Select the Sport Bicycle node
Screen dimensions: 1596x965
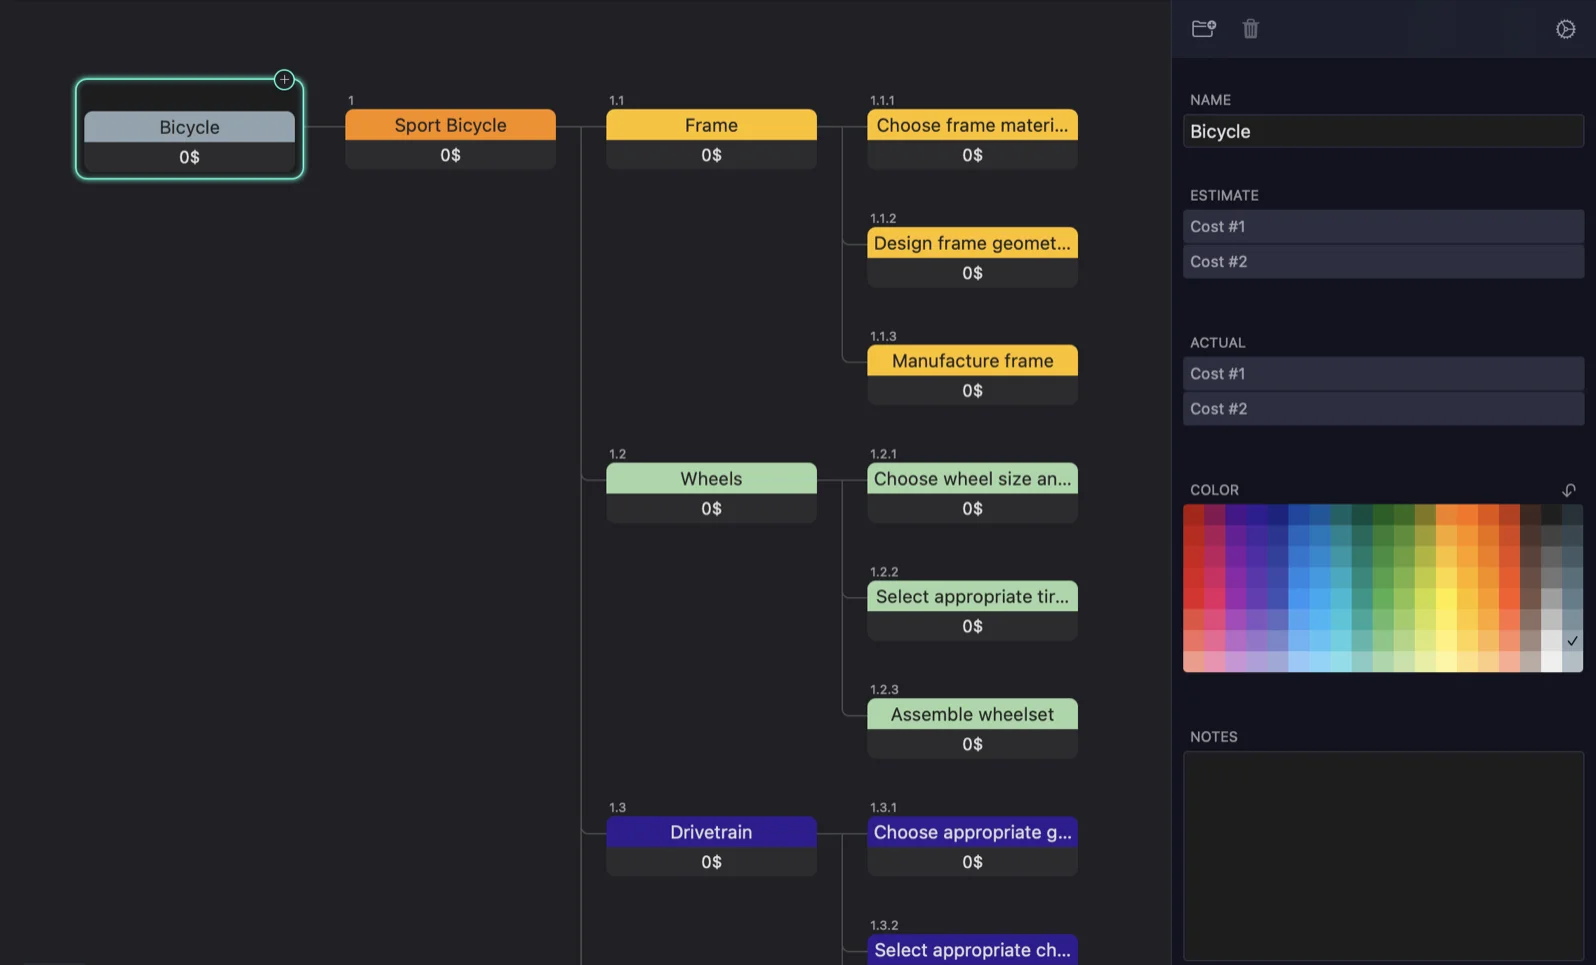[450, 125]
